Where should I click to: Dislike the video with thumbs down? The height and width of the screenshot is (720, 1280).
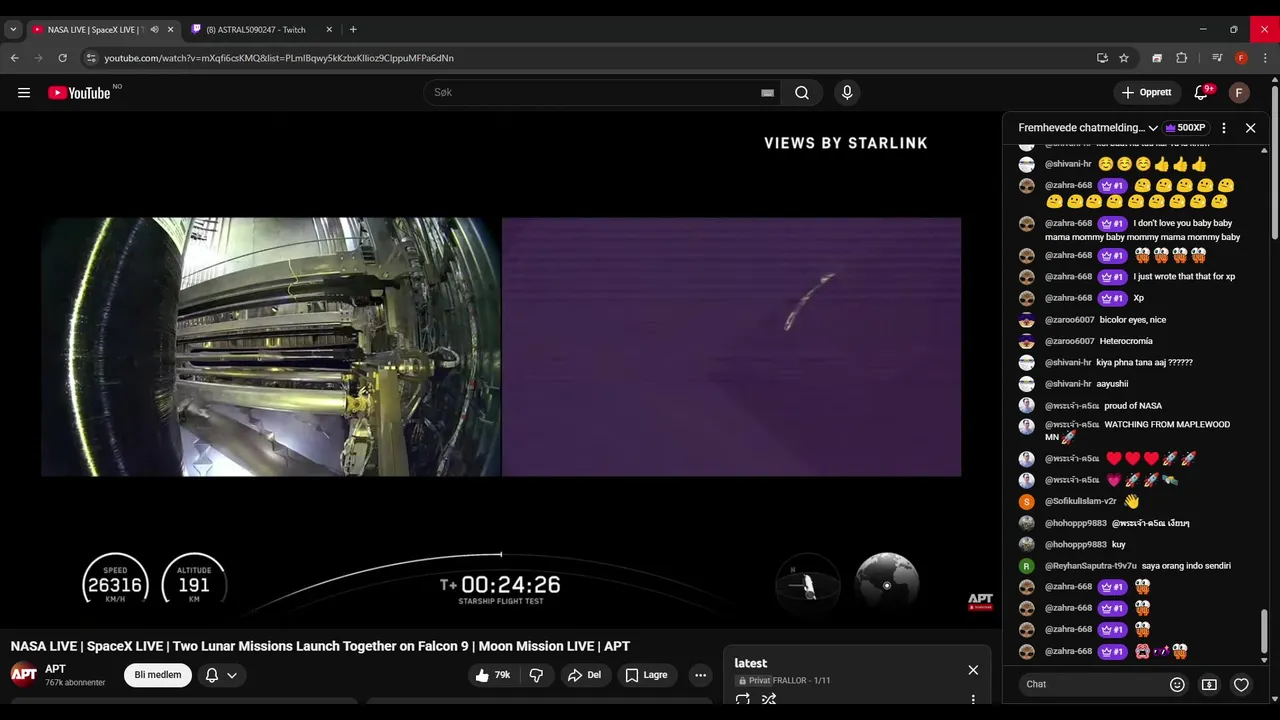[x=536, y=675]
